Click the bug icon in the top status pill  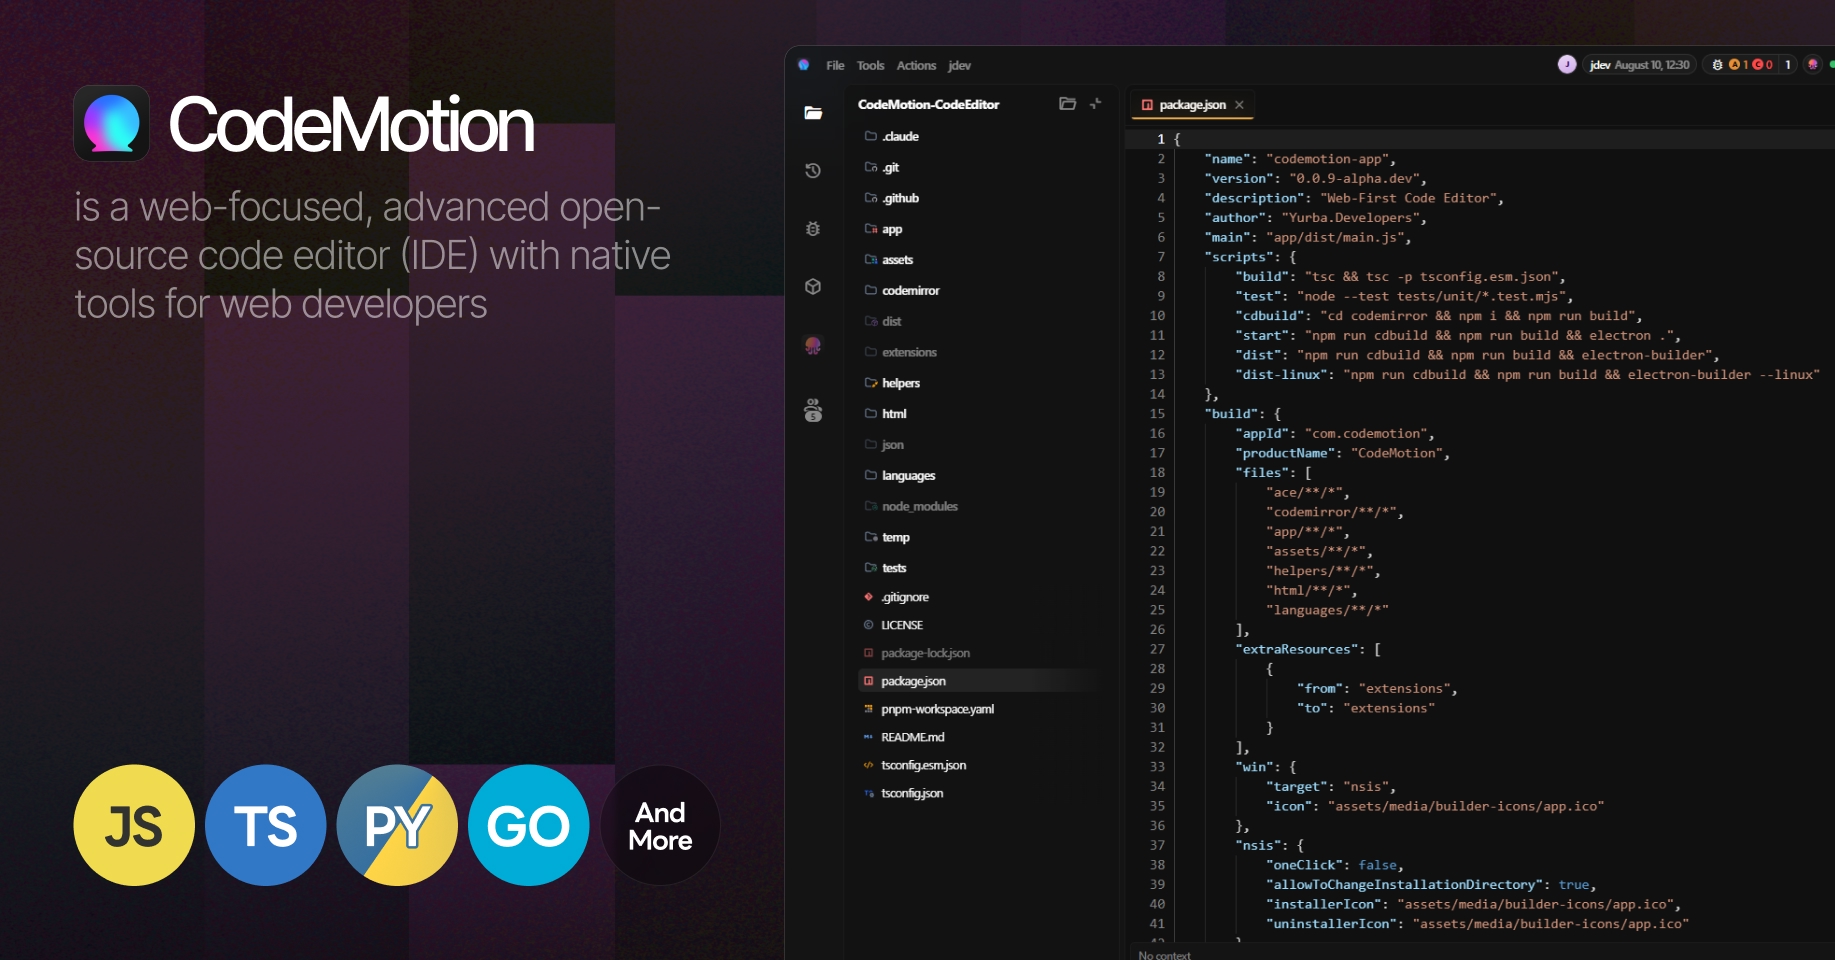(x=1718, y=65)
